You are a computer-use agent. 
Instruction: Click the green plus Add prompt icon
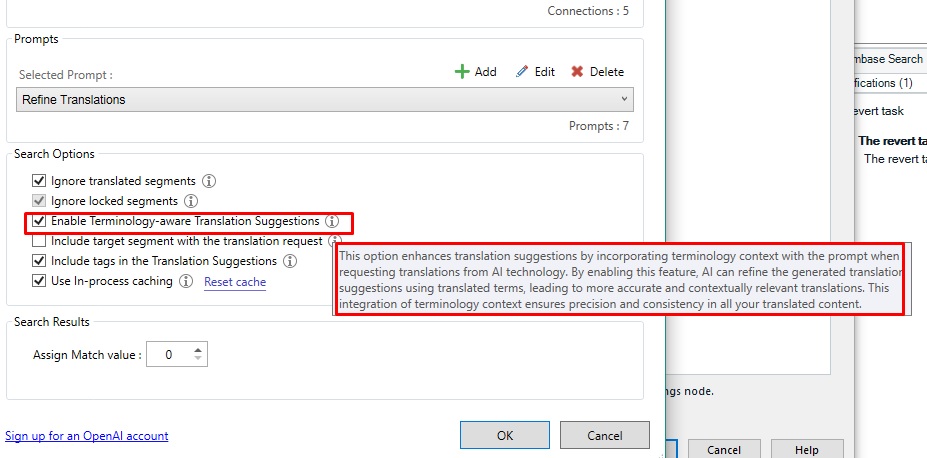(x=462, y=72)
